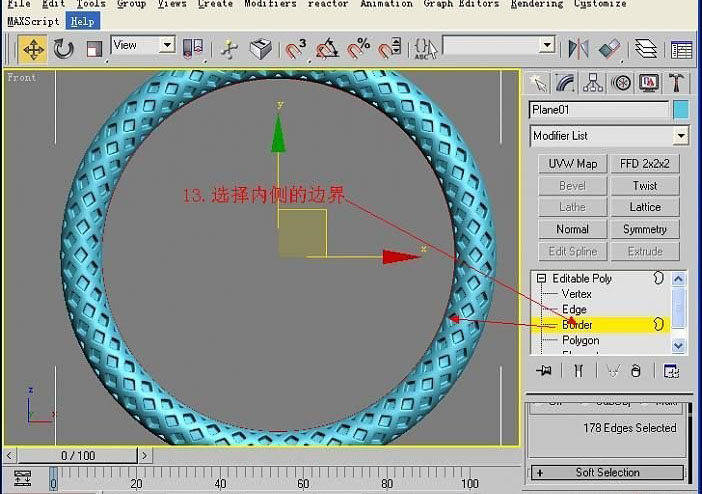Click the Mirror tool icon
702x494 pixels.
578,49
